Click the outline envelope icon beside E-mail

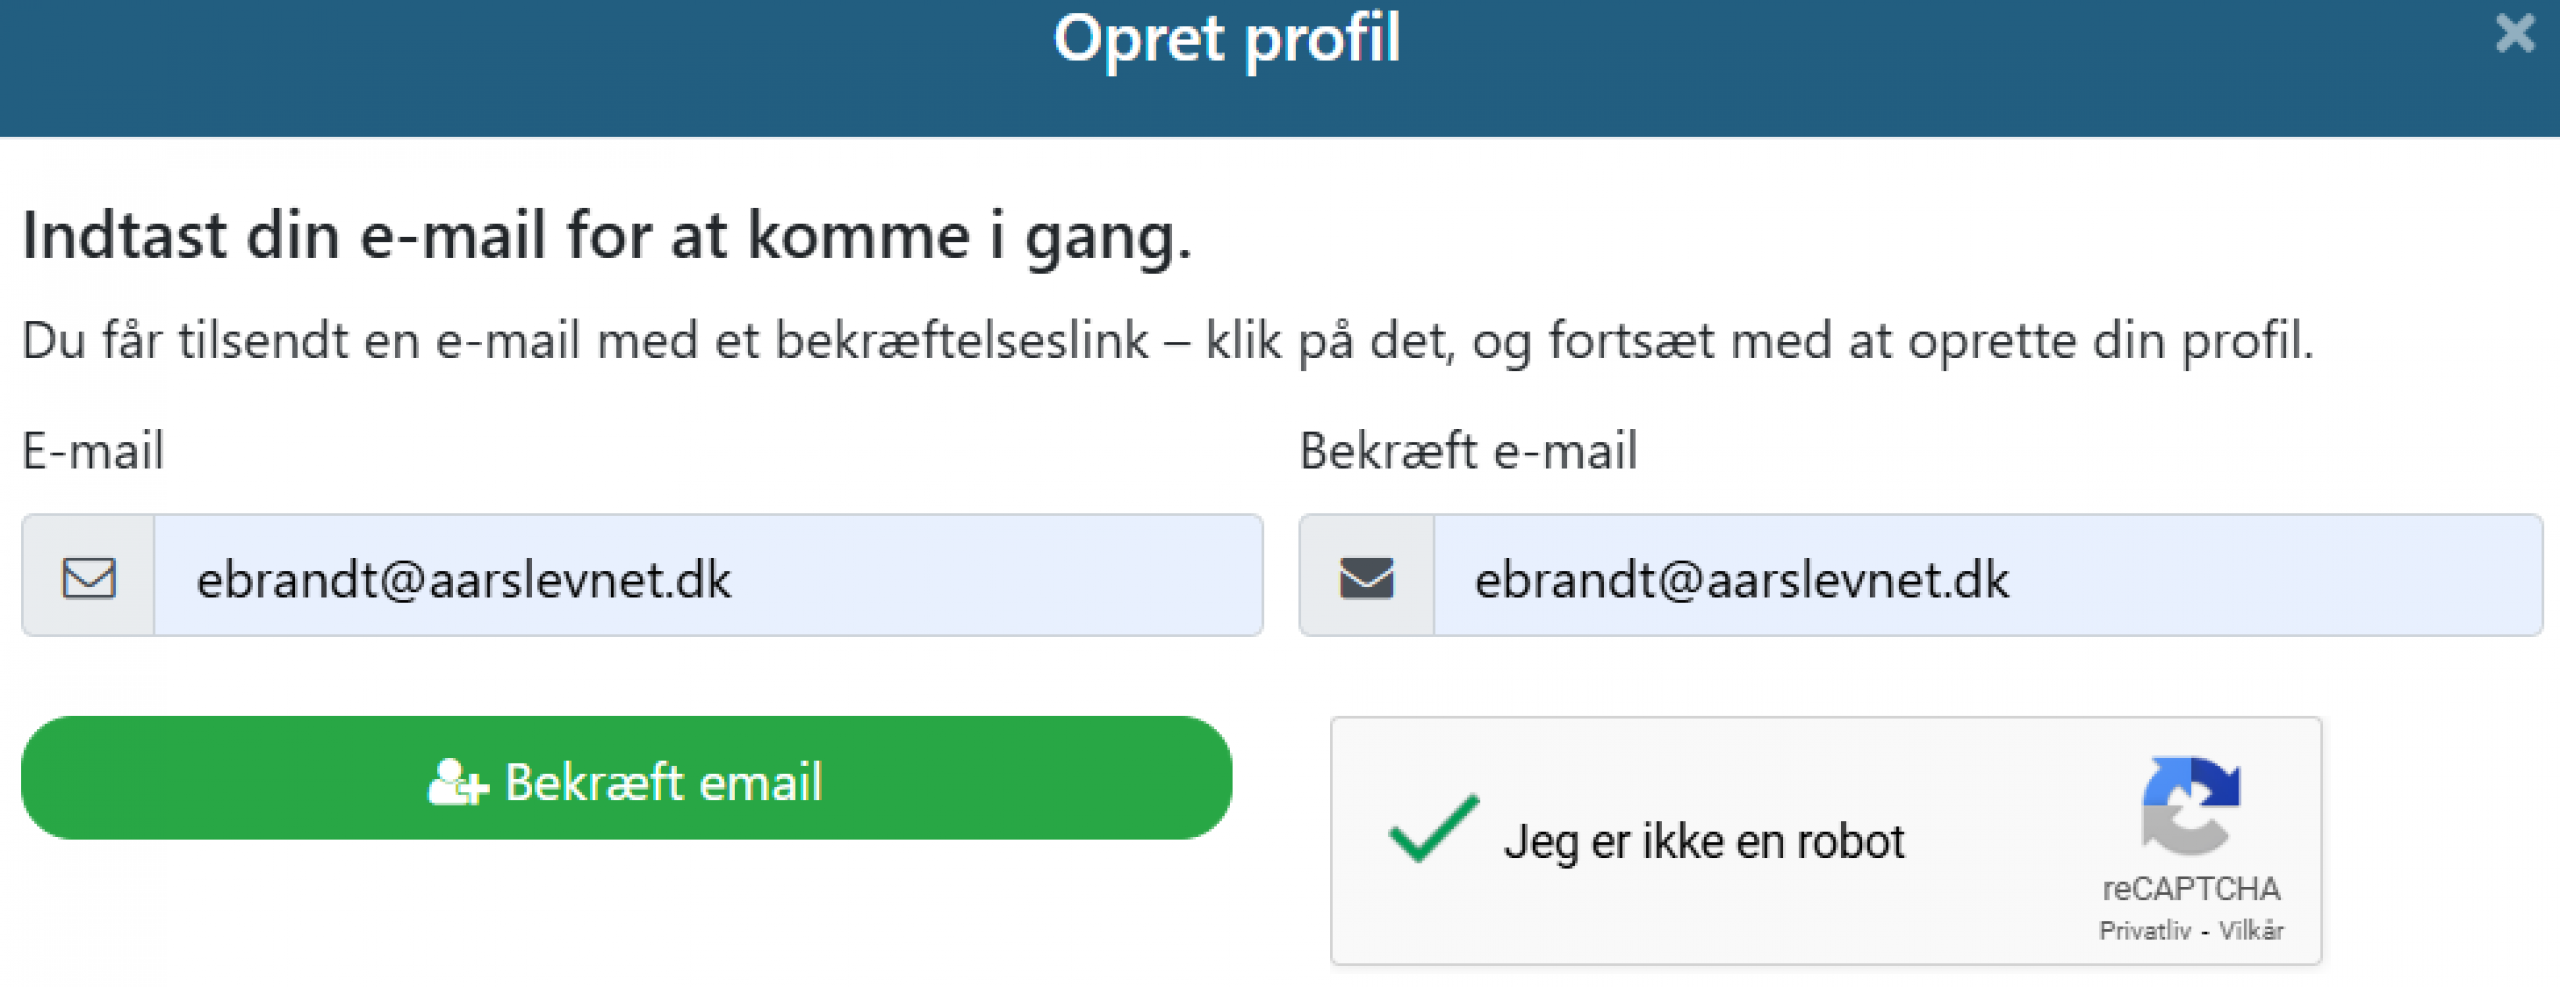(x=89, y=577)
